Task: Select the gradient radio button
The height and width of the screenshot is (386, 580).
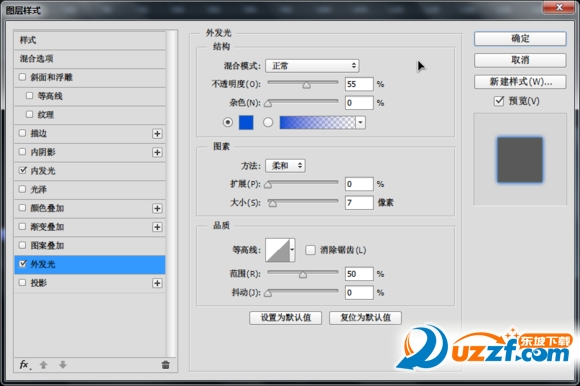Action: 268,122
